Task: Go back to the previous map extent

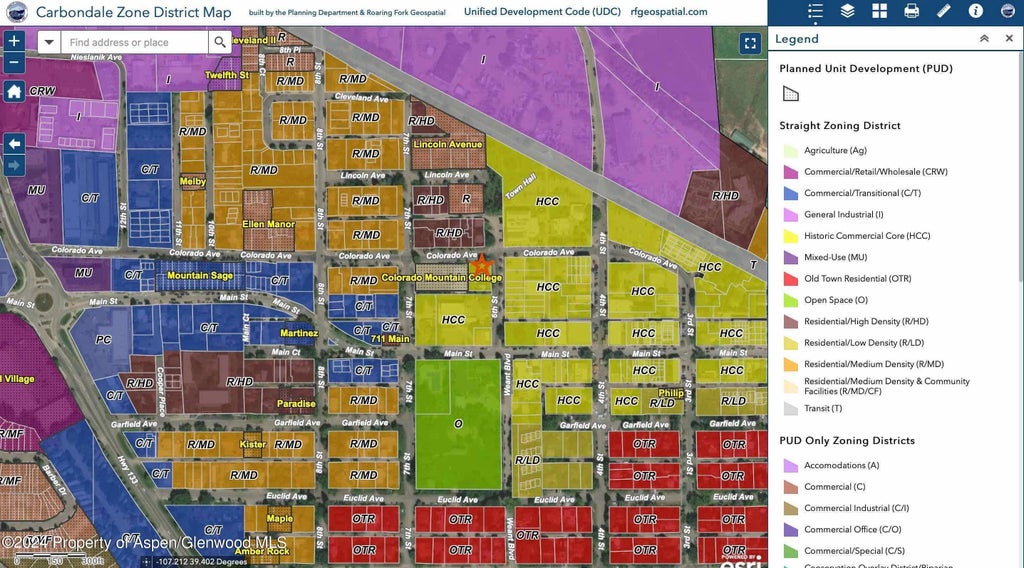Action: point(14,143)
